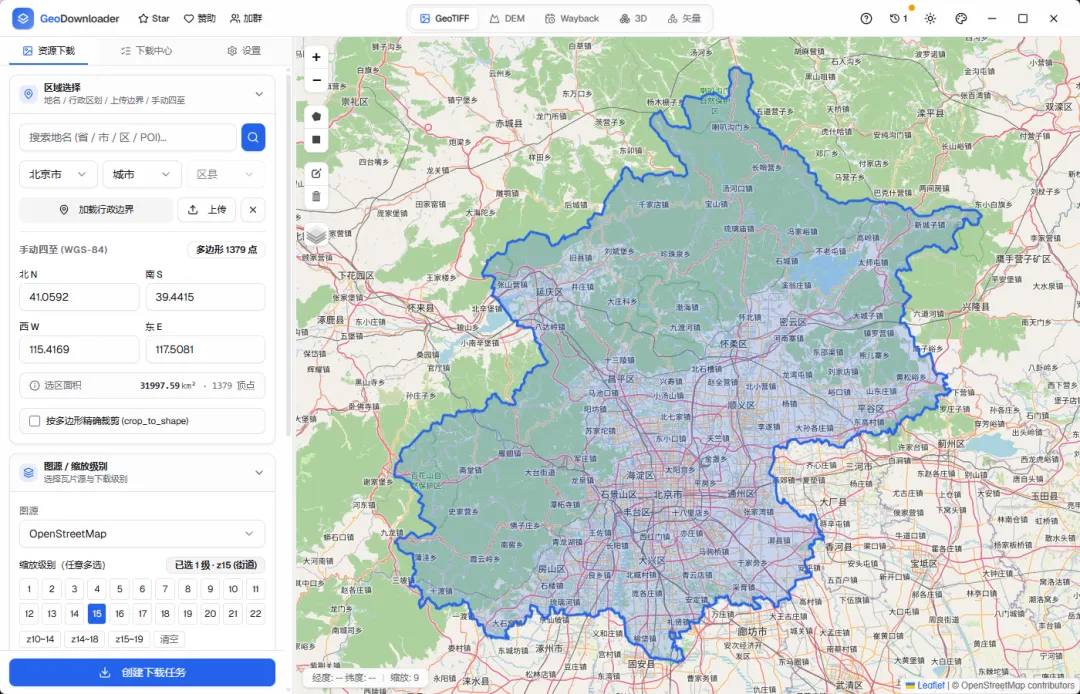Click the 已选 1 级 · z15 (街道) badge
The width and height of the screenshot is (1080, 694).
[216, 565]
